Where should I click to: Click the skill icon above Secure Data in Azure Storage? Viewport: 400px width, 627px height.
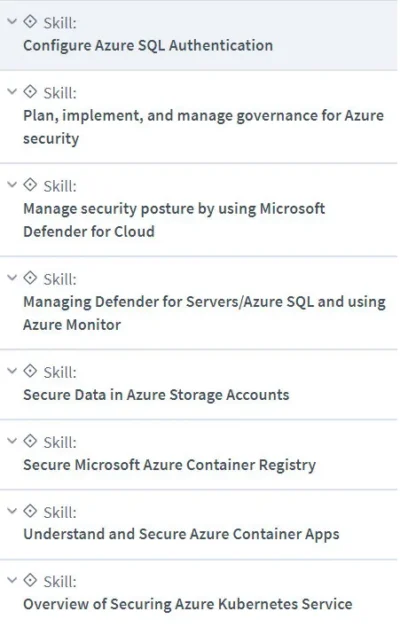pos(30,371)
